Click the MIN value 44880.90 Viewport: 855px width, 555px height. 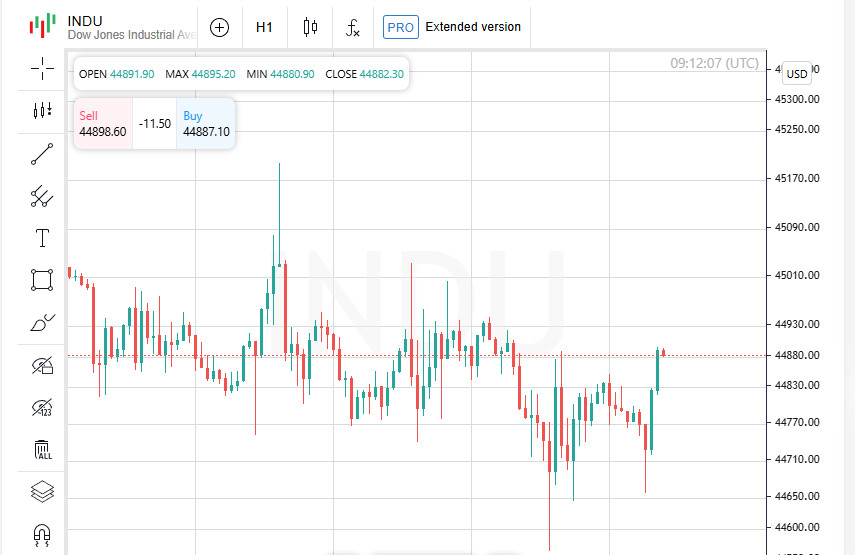(292, 74)
